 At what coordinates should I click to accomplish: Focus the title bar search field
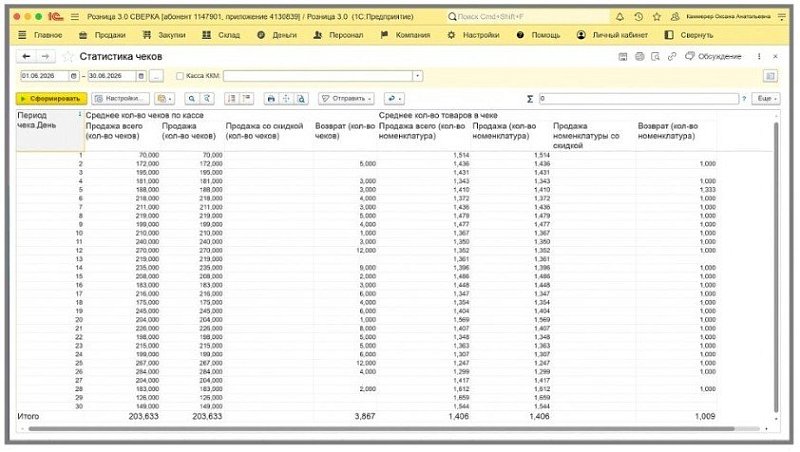pyautogui.click(x=528, y=17)
